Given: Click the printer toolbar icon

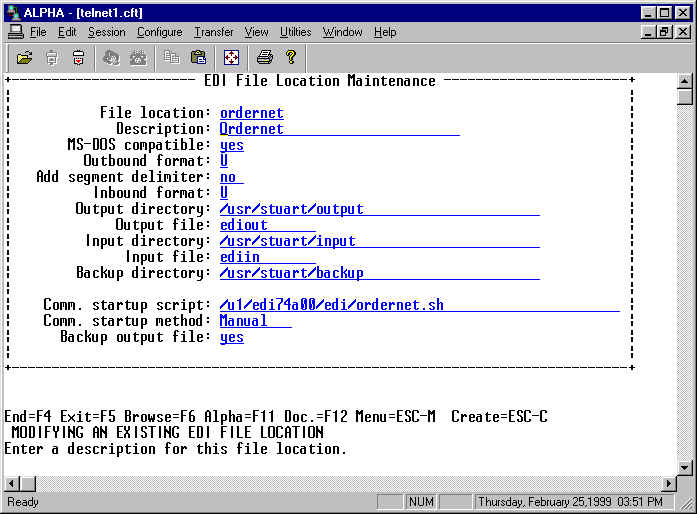Looking at the screenshot, I should (264, 57).
